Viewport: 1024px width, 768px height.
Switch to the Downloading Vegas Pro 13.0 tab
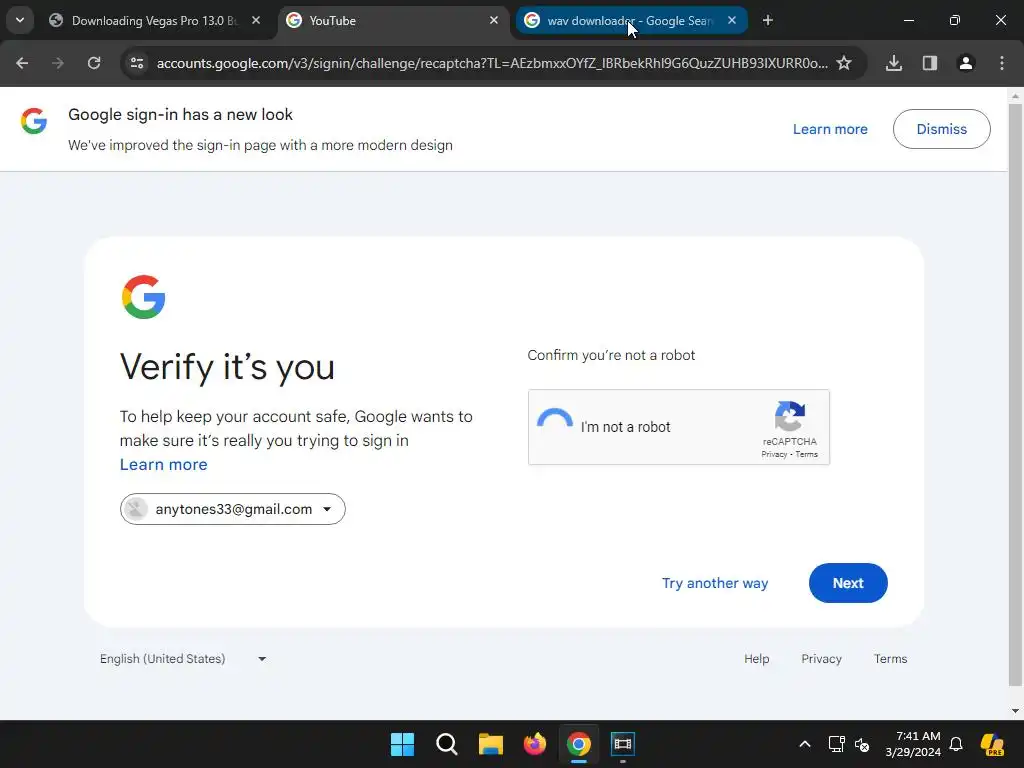[154, 21]
